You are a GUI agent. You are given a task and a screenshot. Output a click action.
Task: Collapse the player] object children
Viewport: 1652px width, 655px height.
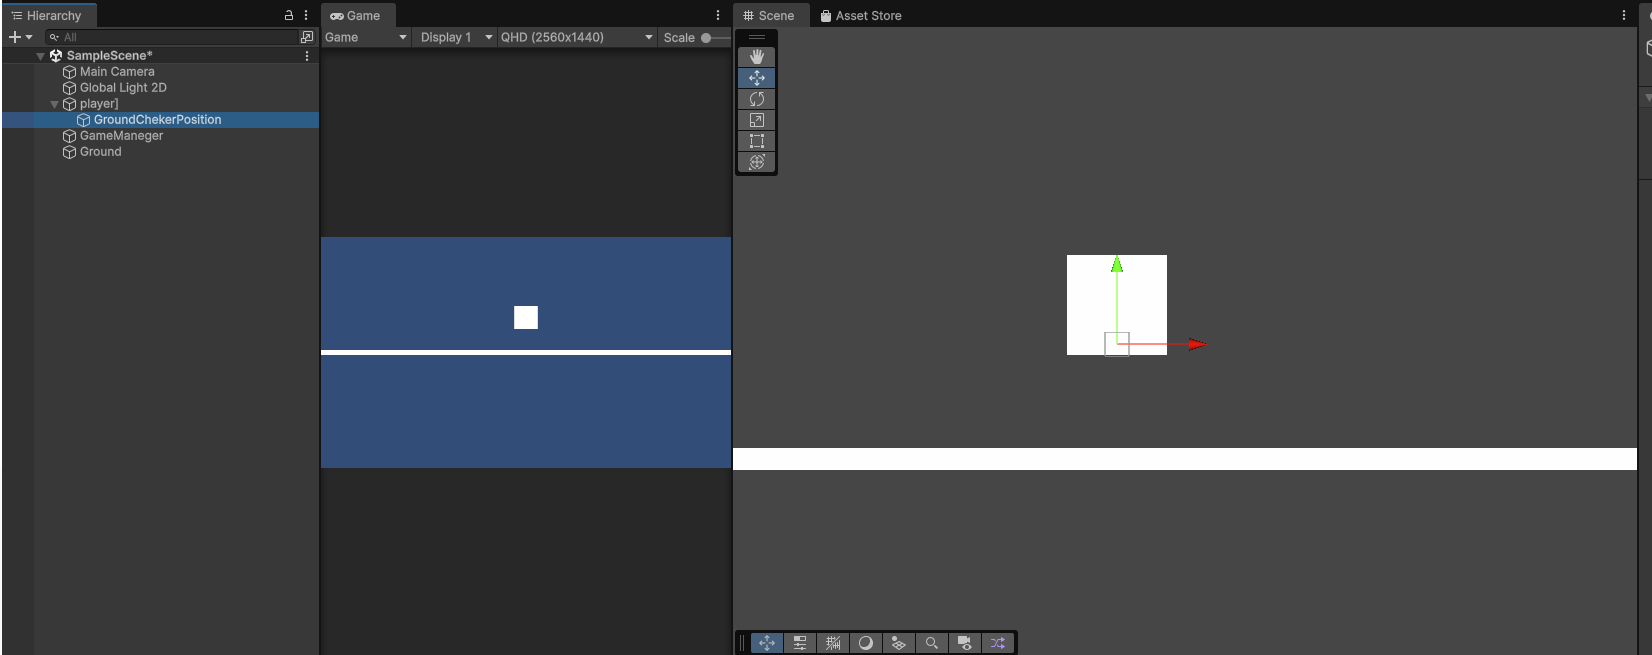tap(54, 104)
